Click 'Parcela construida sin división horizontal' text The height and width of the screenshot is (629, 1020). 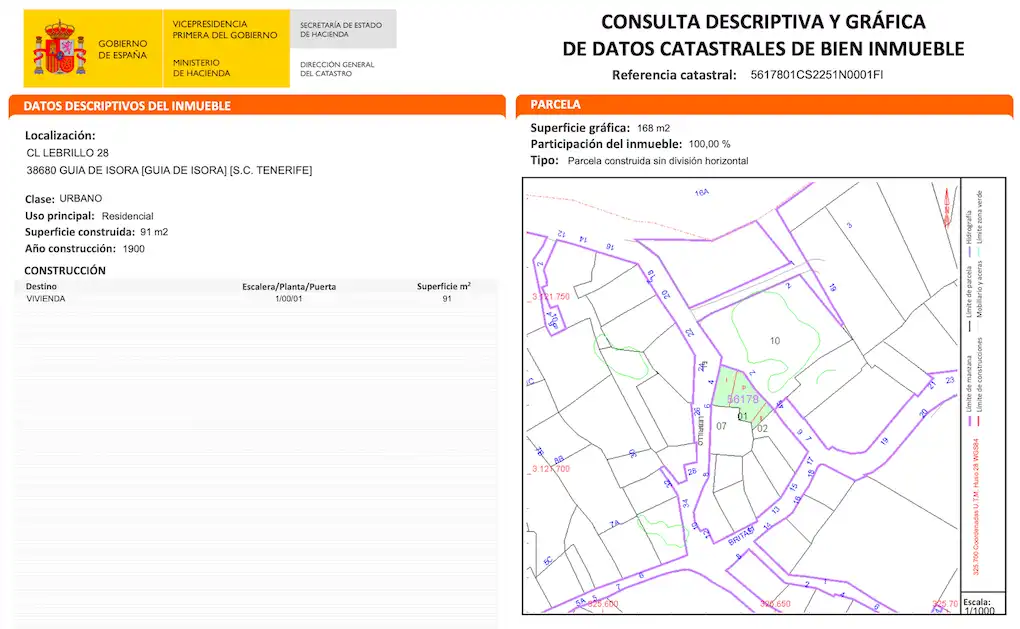click(x=658, y=161)
